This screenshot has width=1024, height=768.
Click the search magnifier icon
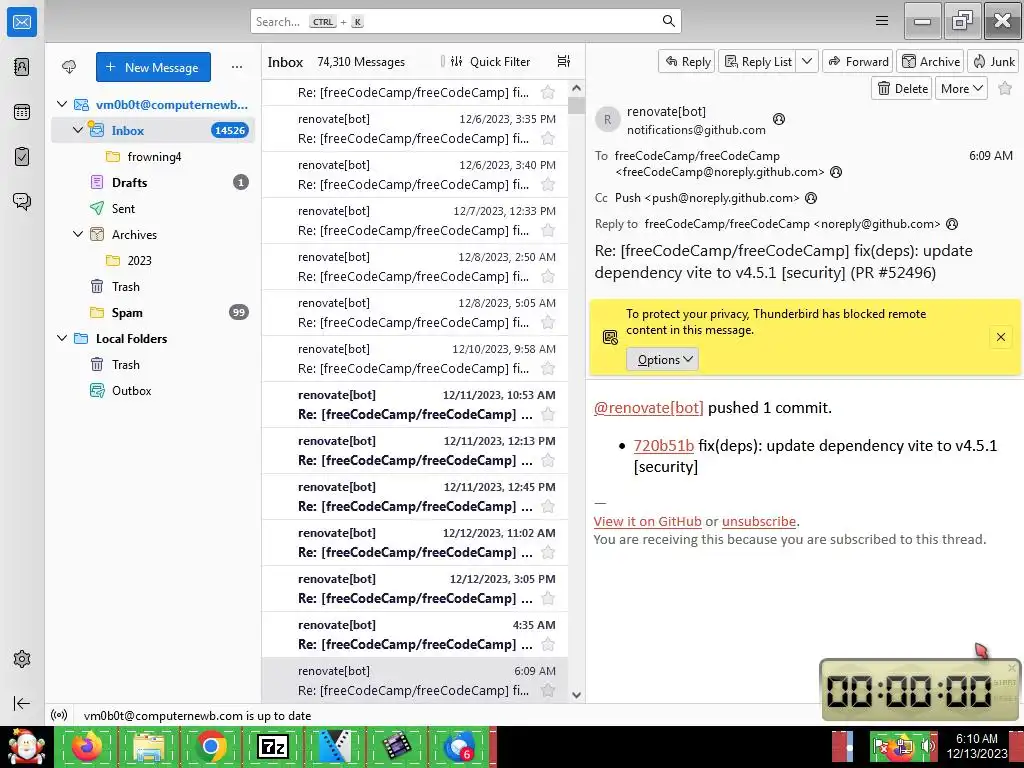[x=668, y=21]
